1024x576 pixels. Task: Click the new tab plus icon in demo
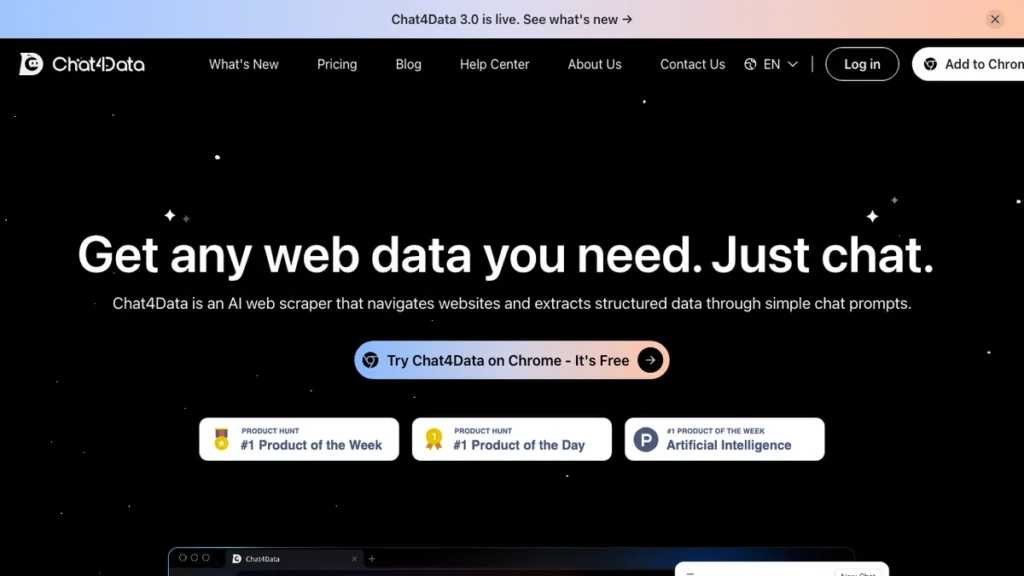372,559
